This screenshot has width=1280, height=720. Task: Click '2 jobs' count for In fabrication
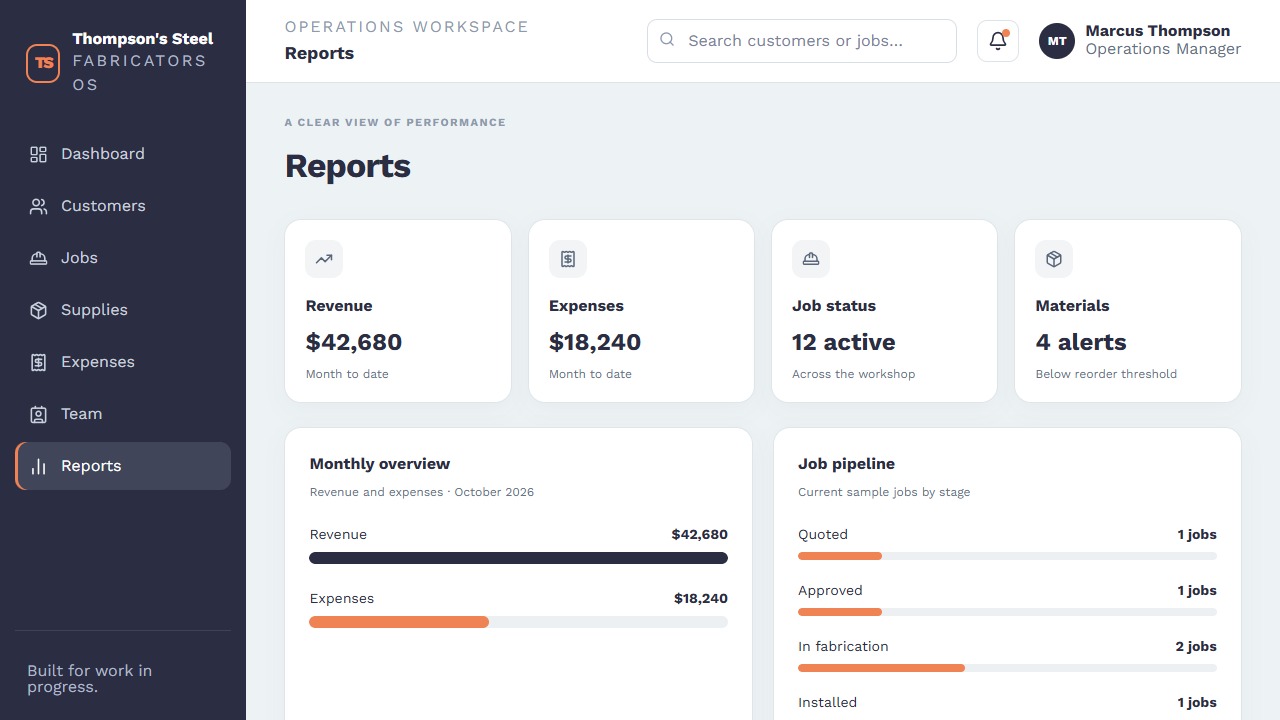(1196, 647)
